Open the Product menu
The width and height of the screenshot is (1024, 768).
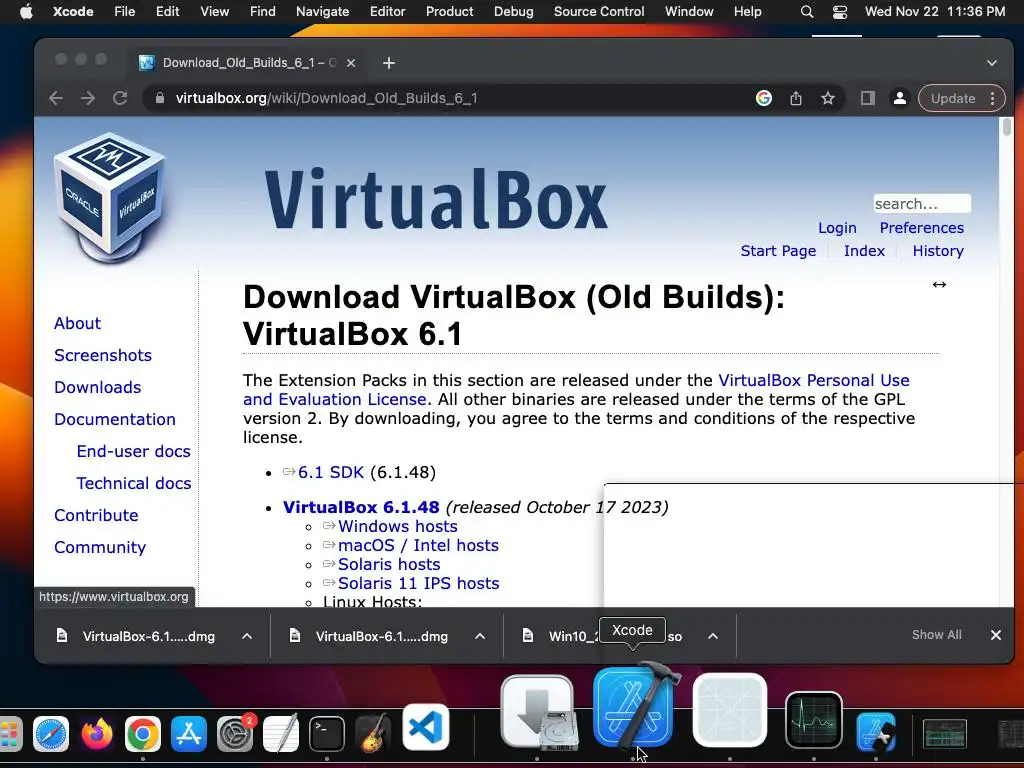449,11
